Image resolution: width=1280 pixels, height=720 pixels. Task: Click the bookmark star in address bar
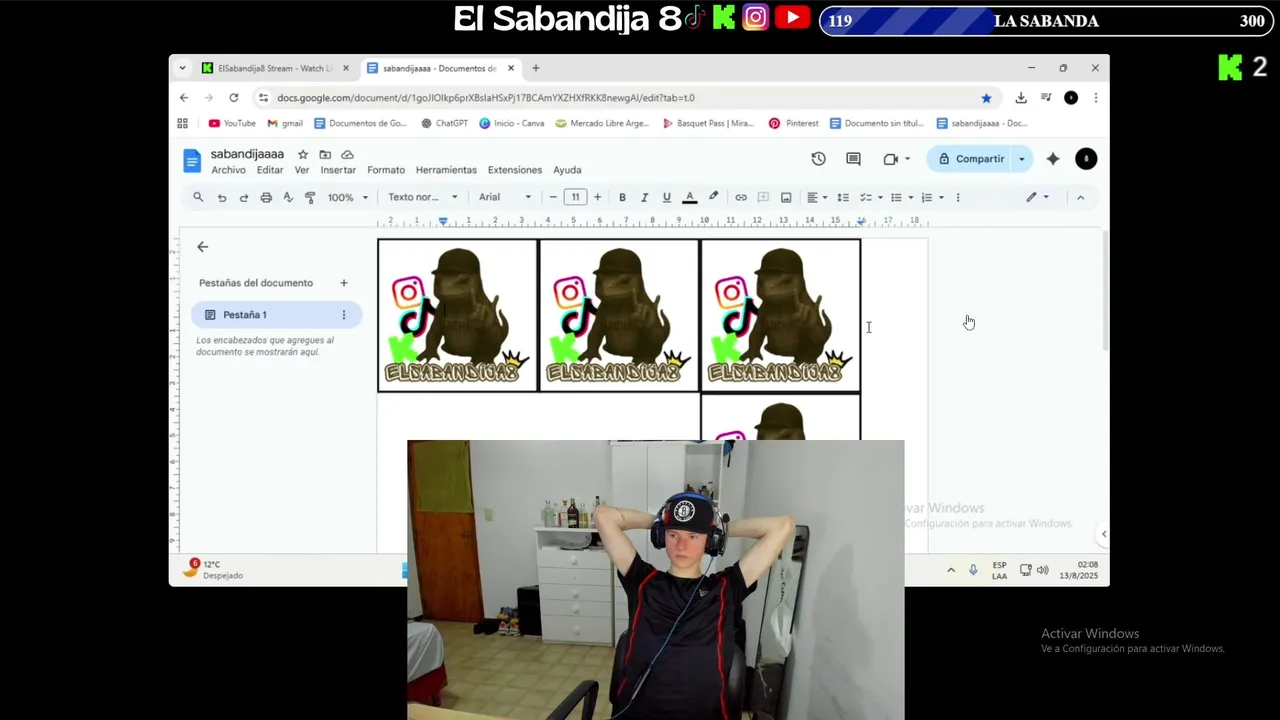986,98
